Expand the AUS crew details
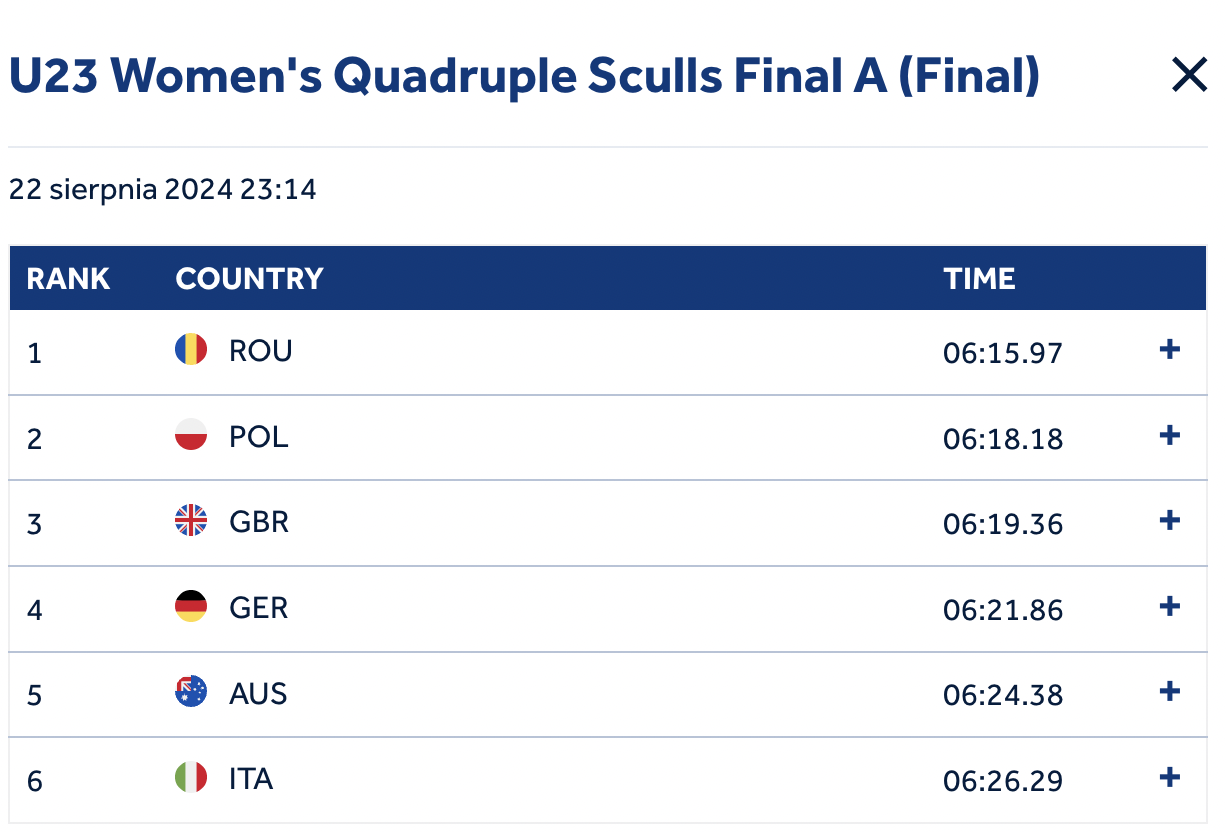 click(1169, 692)
